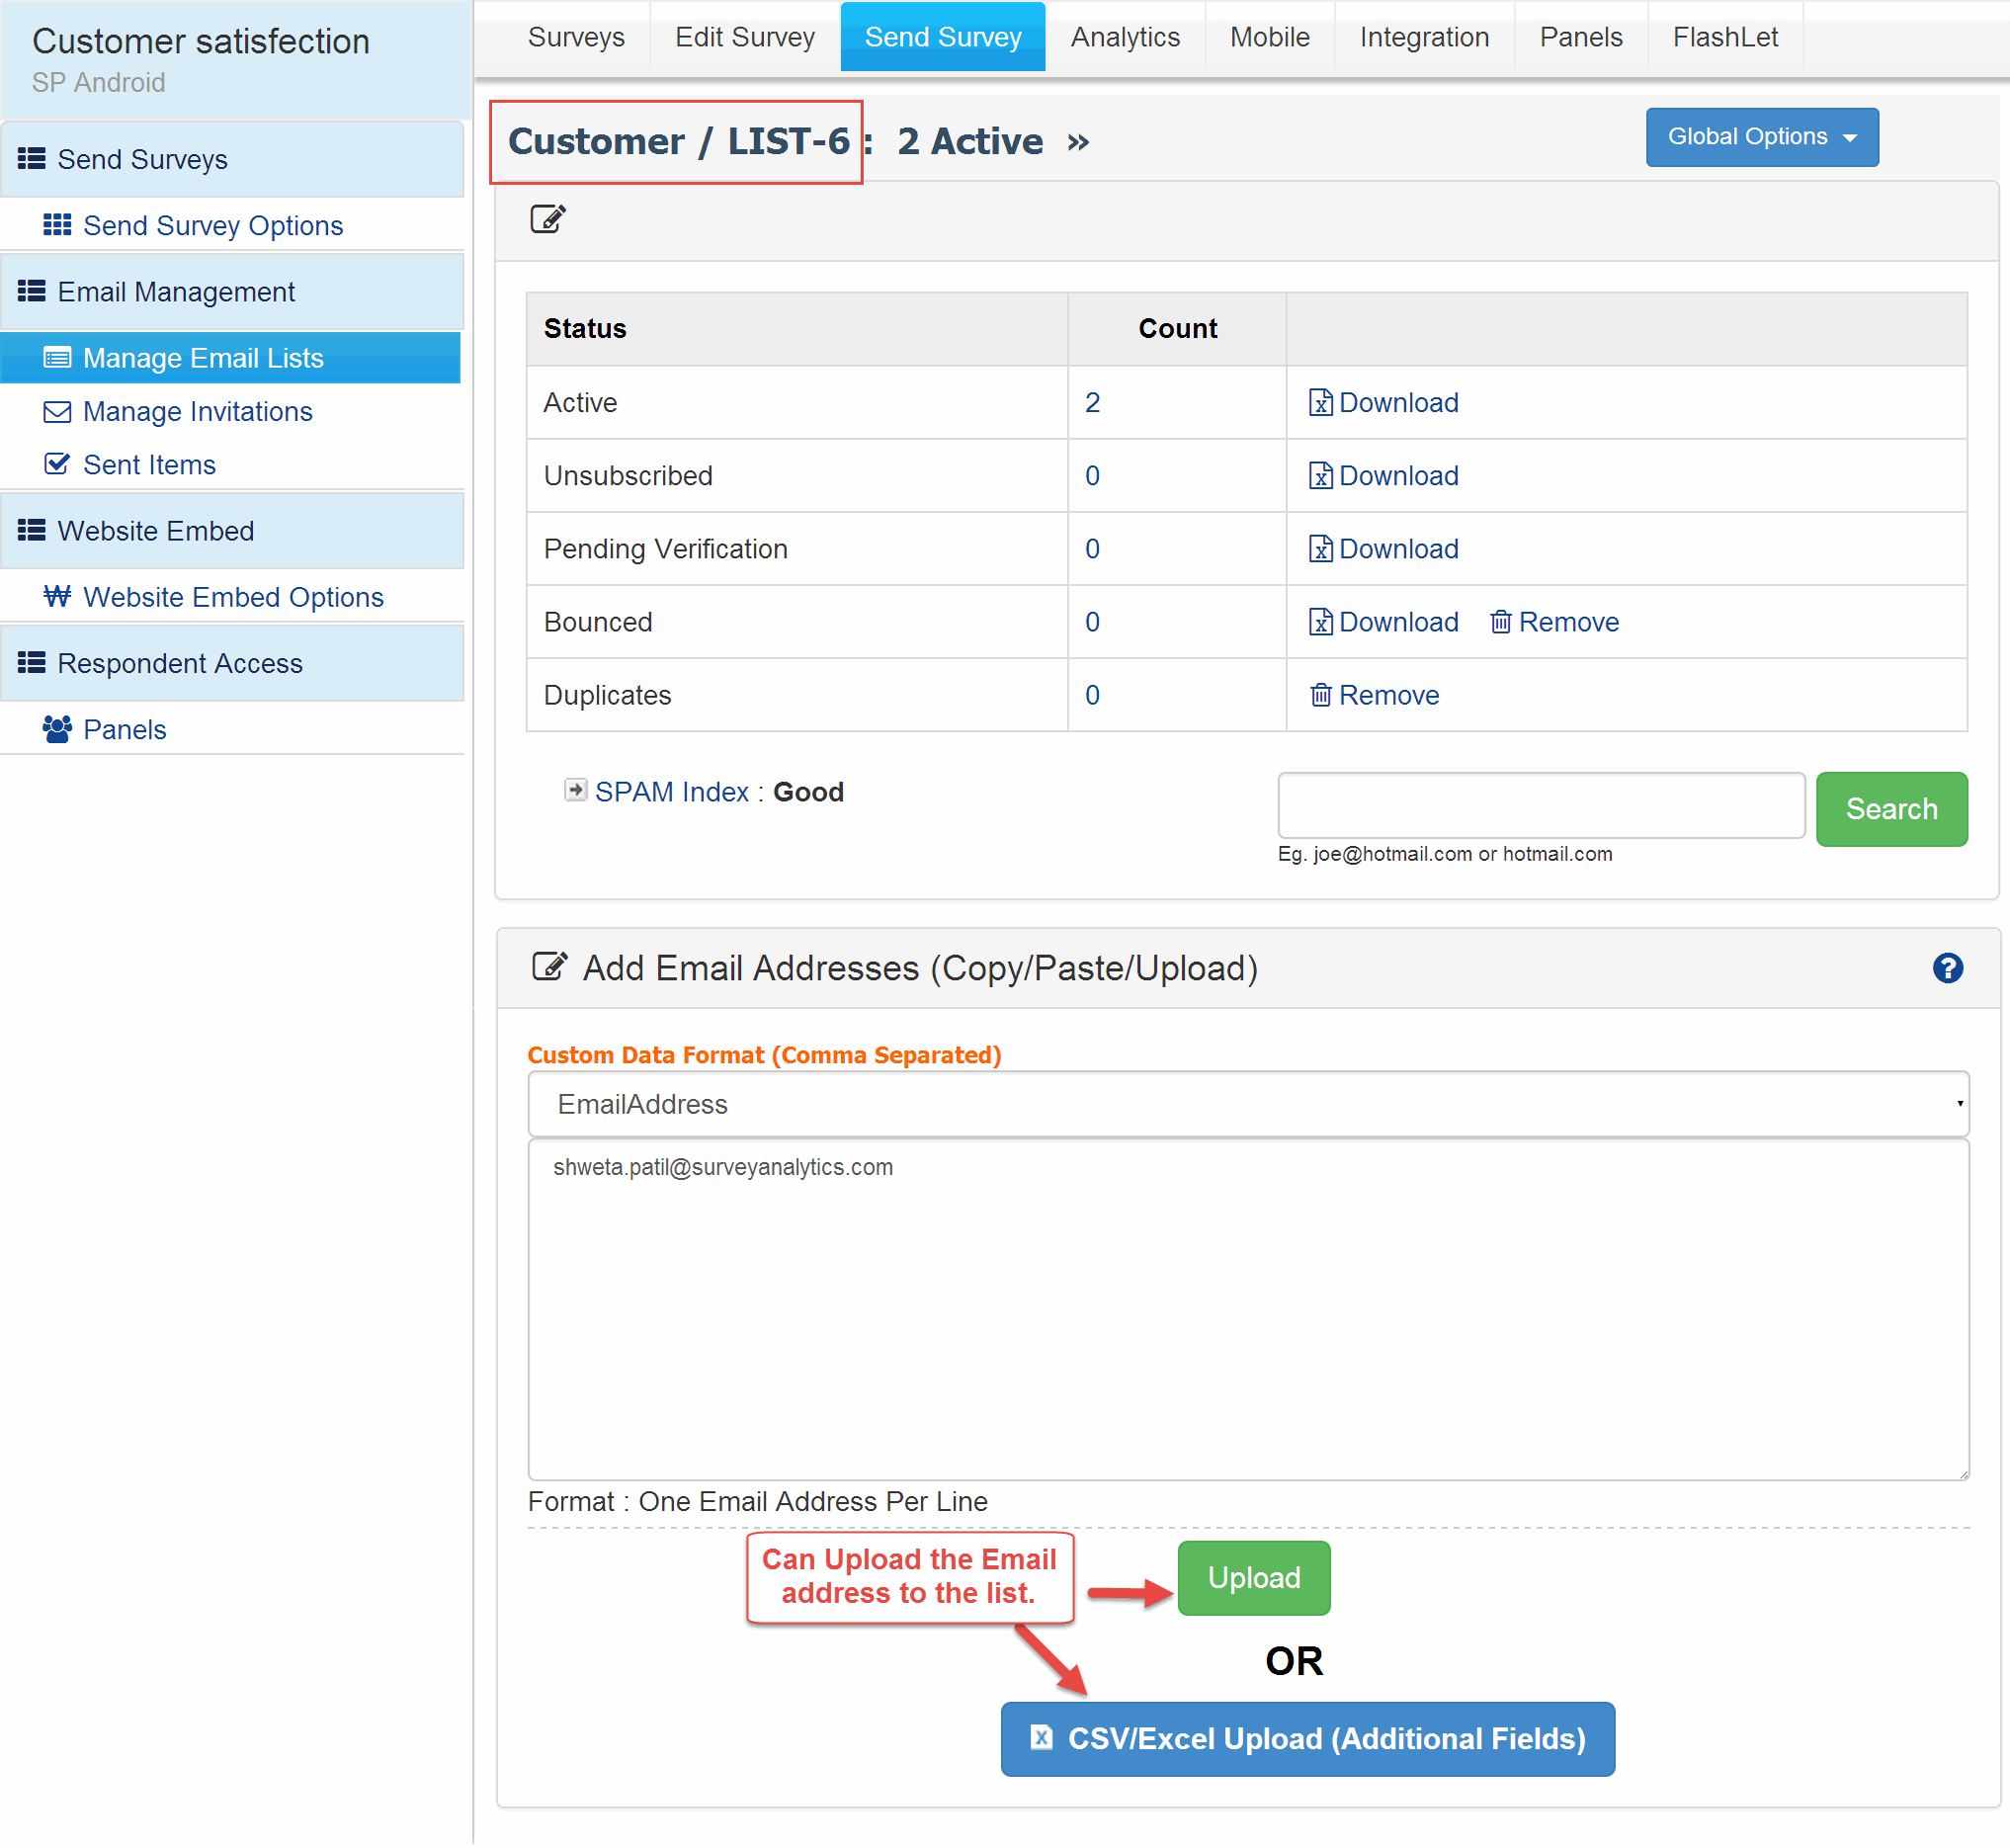
Task: Open Sent Items in sidebar
Action: click(x=149, y=464)
